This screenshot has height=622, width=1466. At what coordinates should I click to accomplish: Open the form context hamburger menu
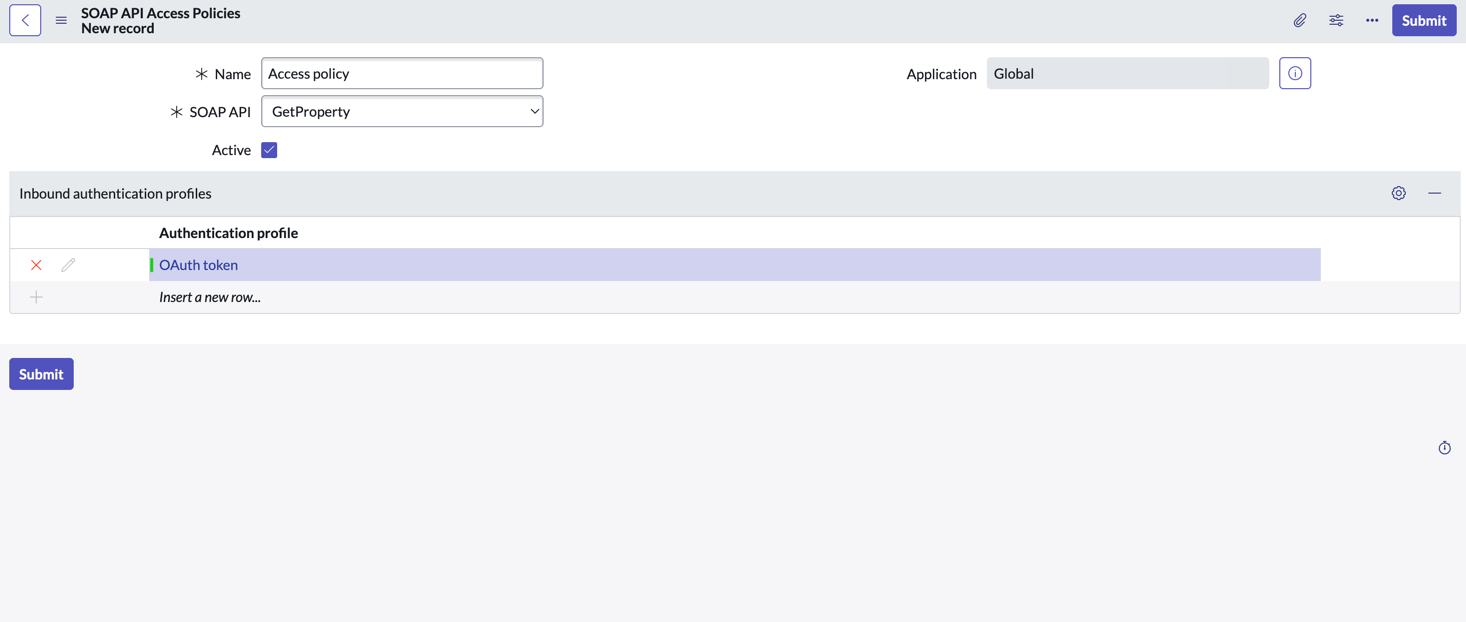click(61, 20)
